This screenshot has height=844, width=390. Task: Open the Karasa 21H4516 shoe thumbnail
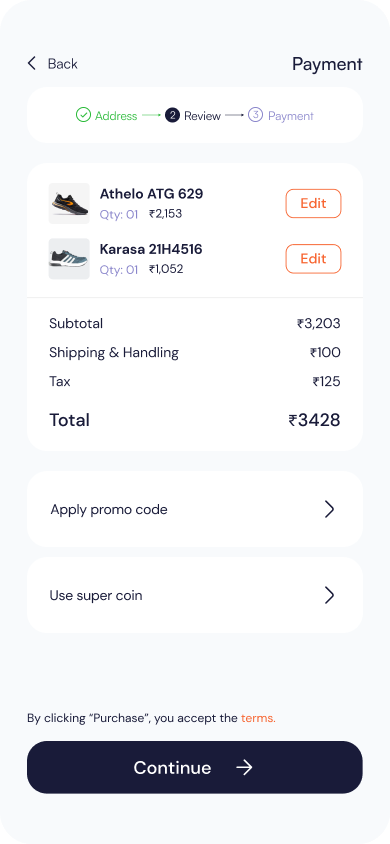69,259
